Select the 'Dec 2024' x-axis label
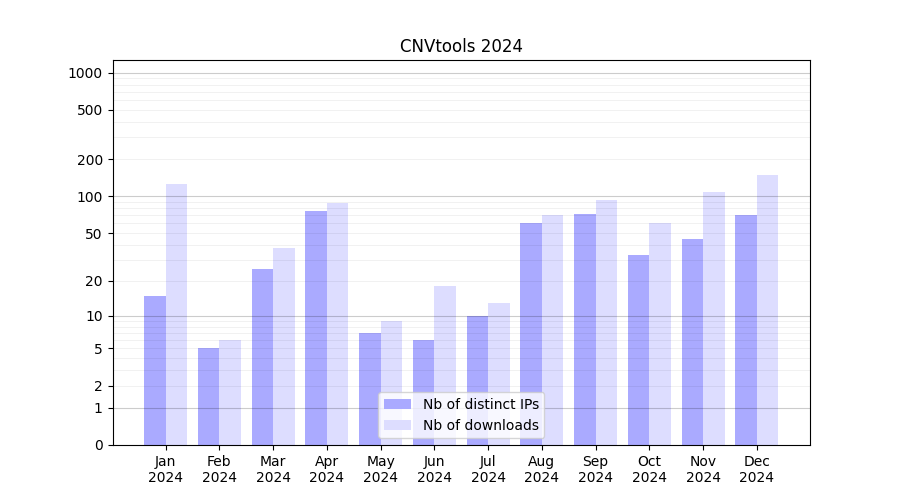Image resolution: width=900 pixels, height=500 pixels. pos(756,469)
